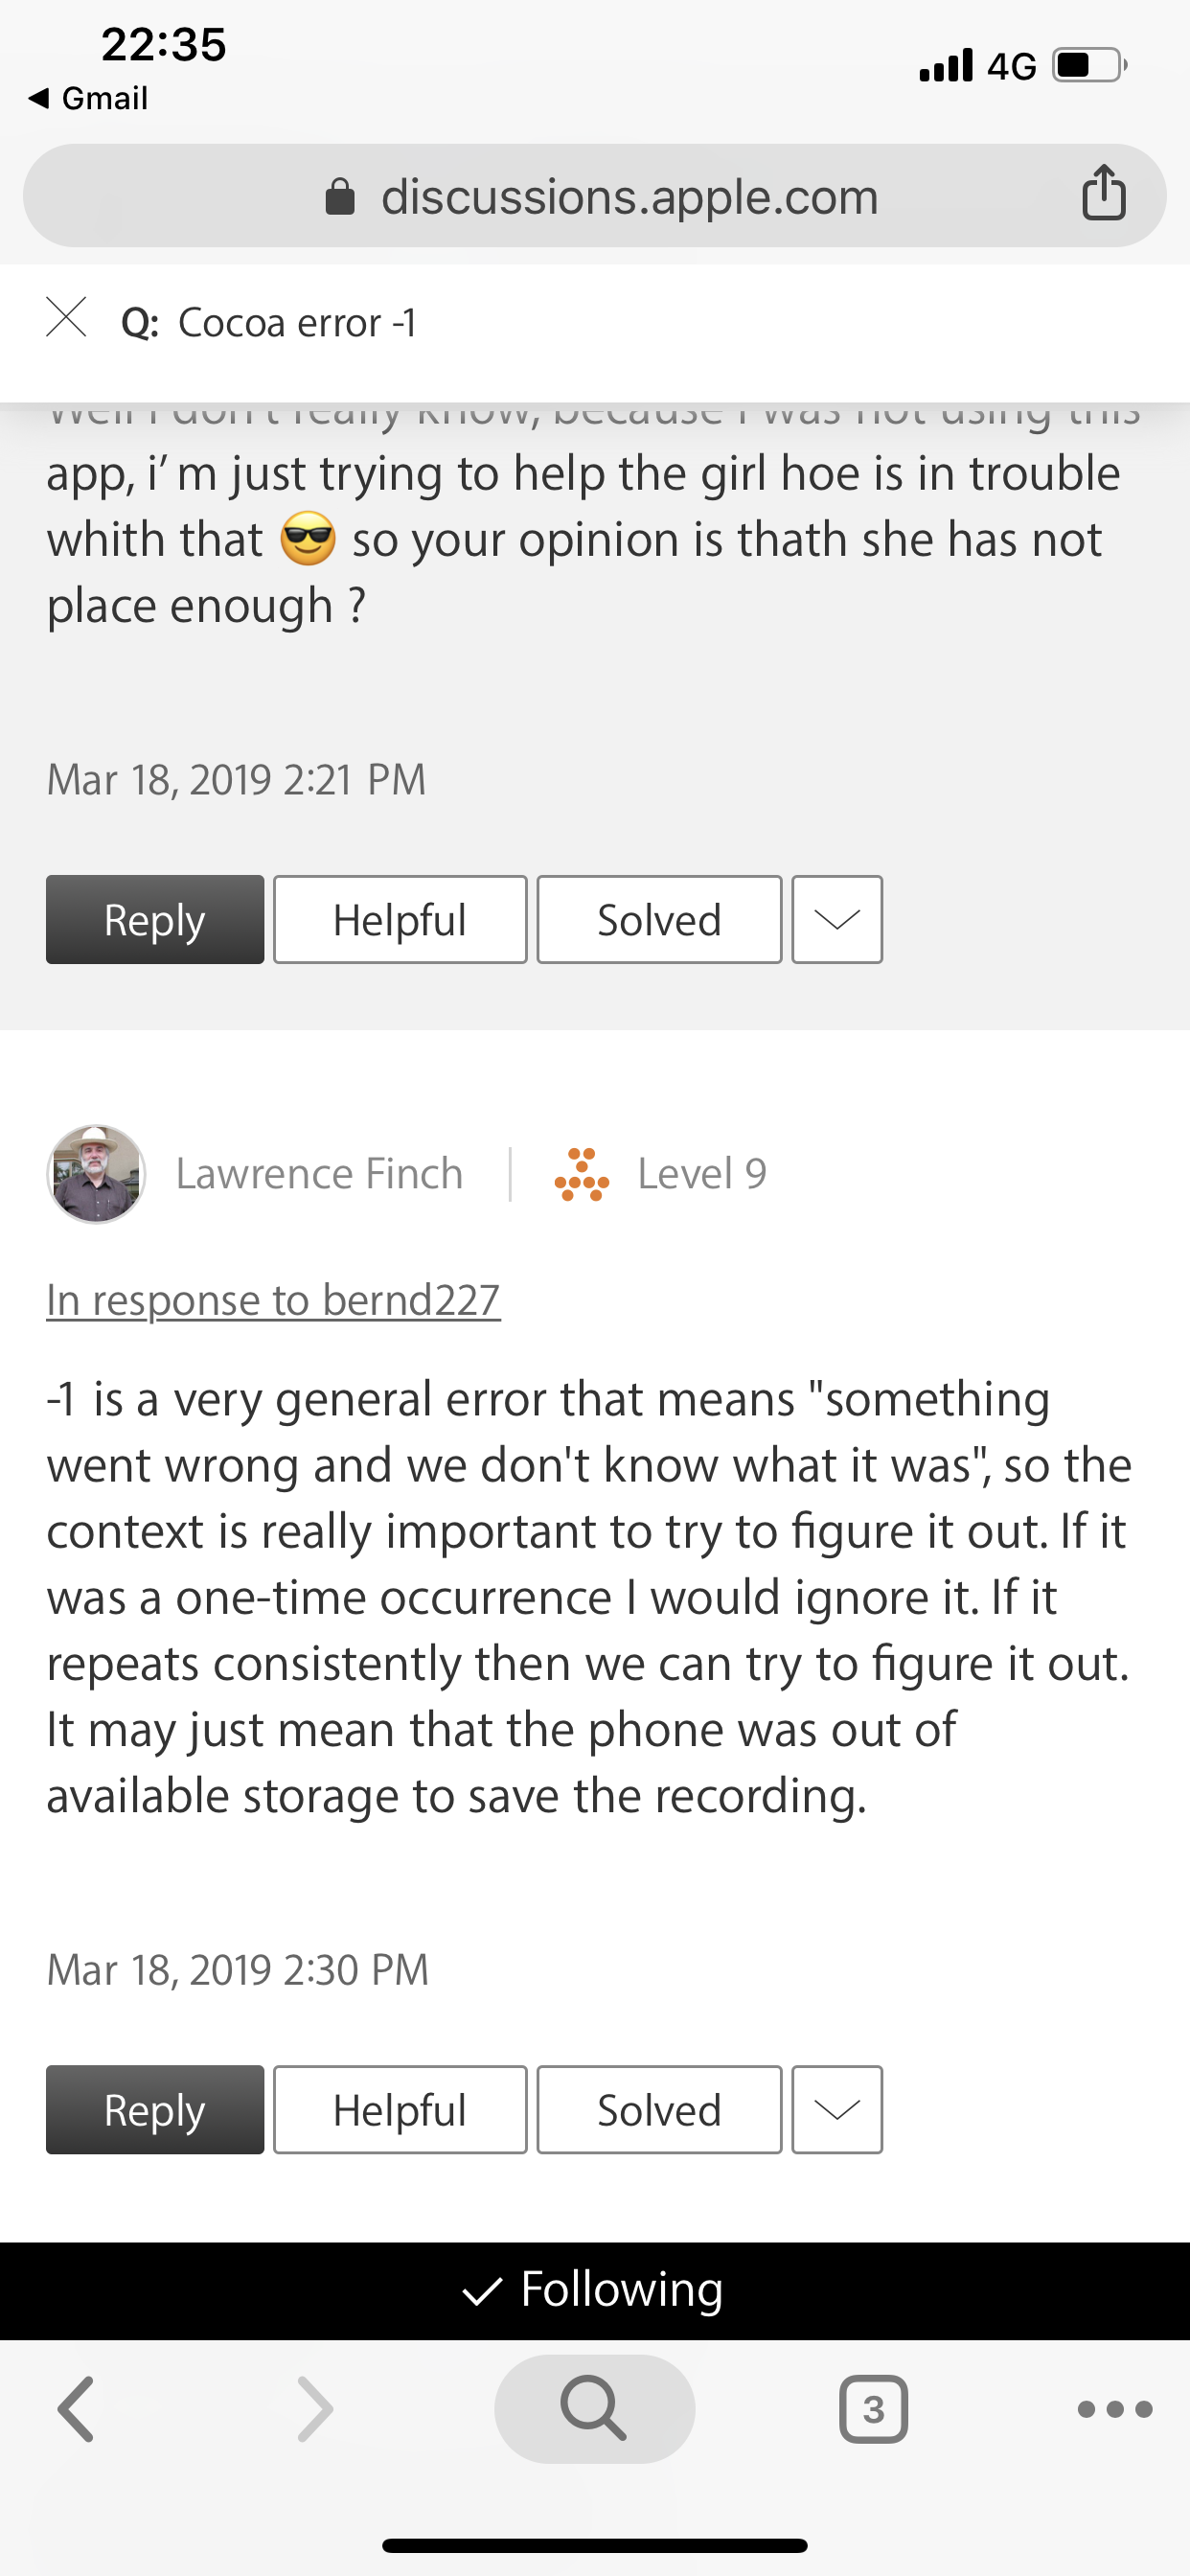
Task: Mark Lawrence Finch's reply as Helpful
Action: [400, 2110]
